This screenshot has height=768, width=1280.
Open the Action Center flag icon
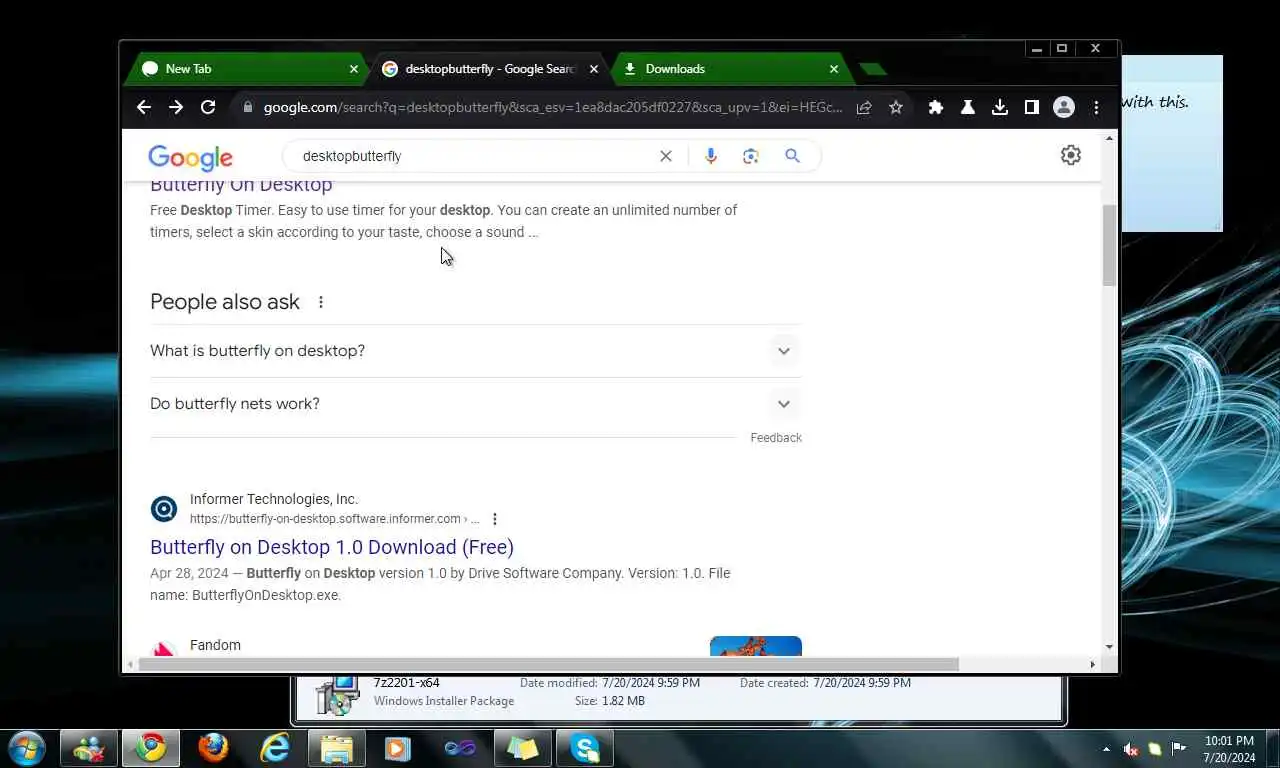pyautogui.click(x=1180, y=749)
